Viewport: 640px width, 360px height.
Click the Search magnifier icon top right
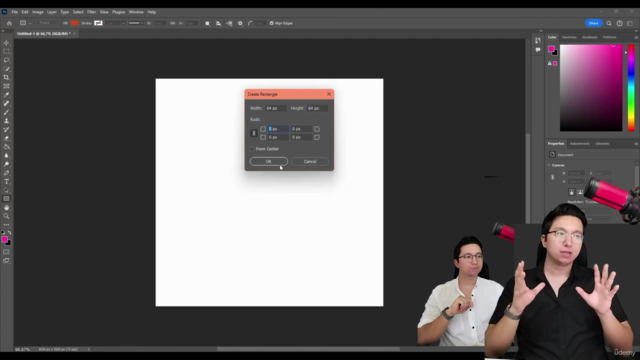tap(609, 23)
